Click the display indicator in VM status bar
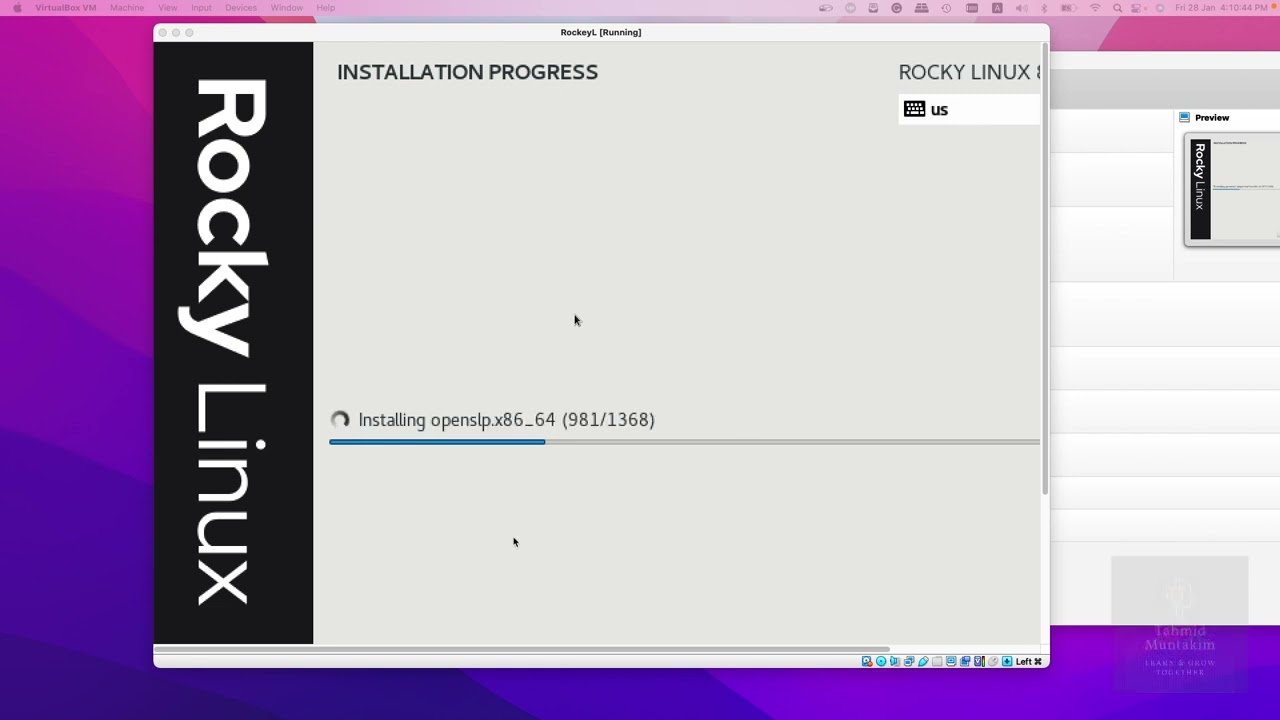 pos(951,661)
